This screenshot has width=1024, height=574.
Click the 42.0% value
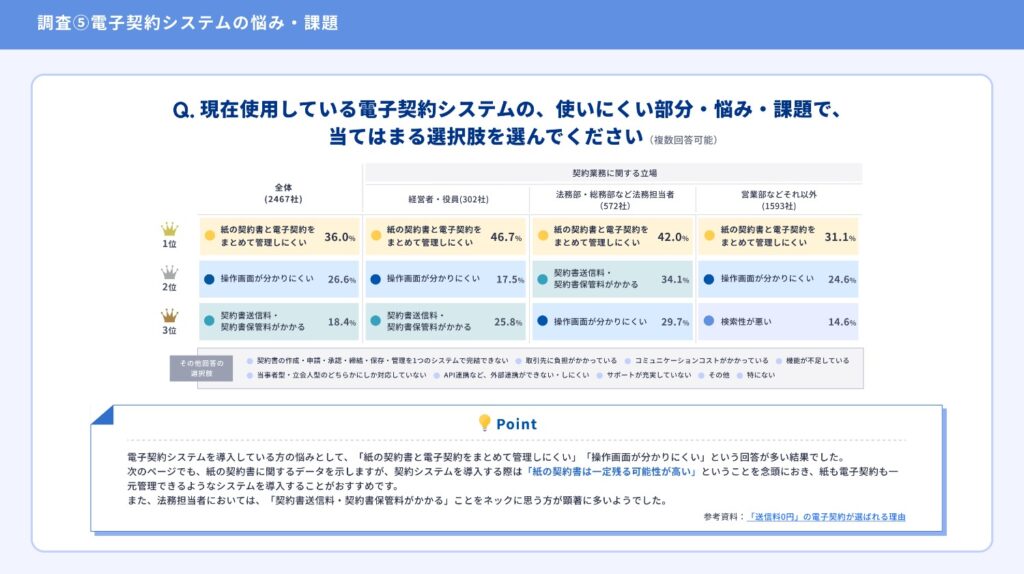(x=673, y=237)
